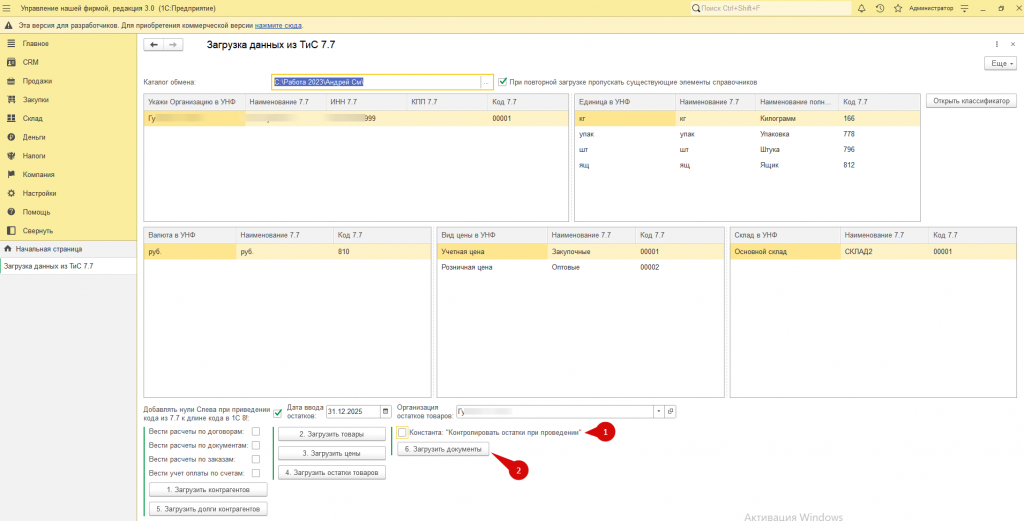The image size is (1024, 521).
Task: Click the Поиск search field
Action: (x=771, y=8)
